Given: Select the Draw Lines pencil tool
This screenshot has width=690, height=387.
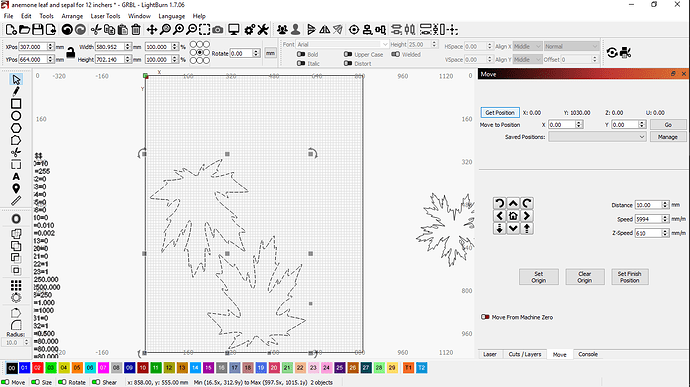Looking at the screenshot, I should 16,92.
